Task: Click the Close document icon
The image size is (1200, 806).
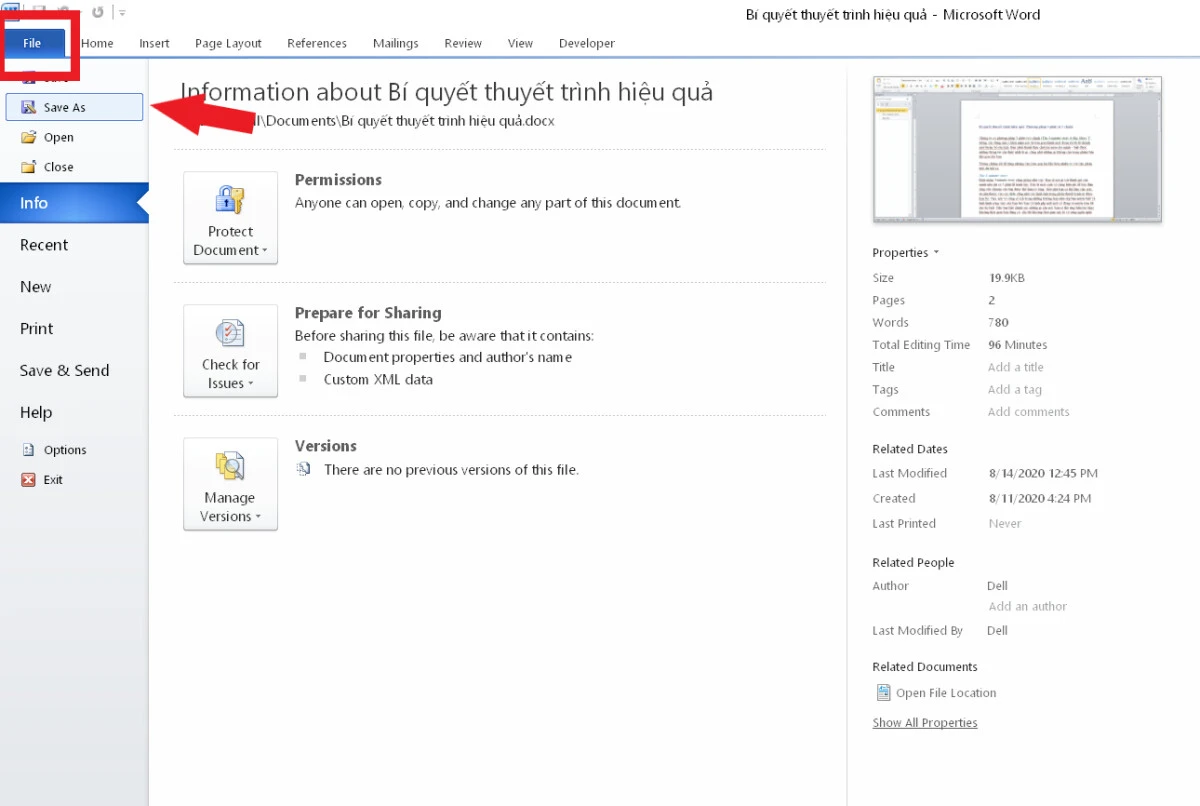Action: tap(28, 167)
